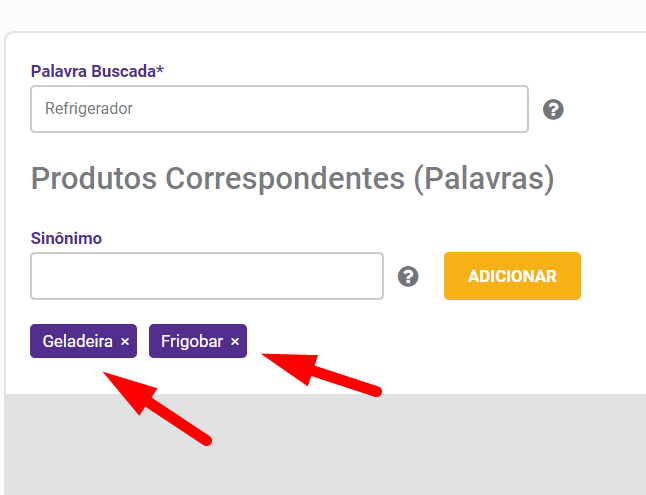Screen dimensions: 646x495
Task: Add synonym using the yellow button
Action: tap(512, 276)
